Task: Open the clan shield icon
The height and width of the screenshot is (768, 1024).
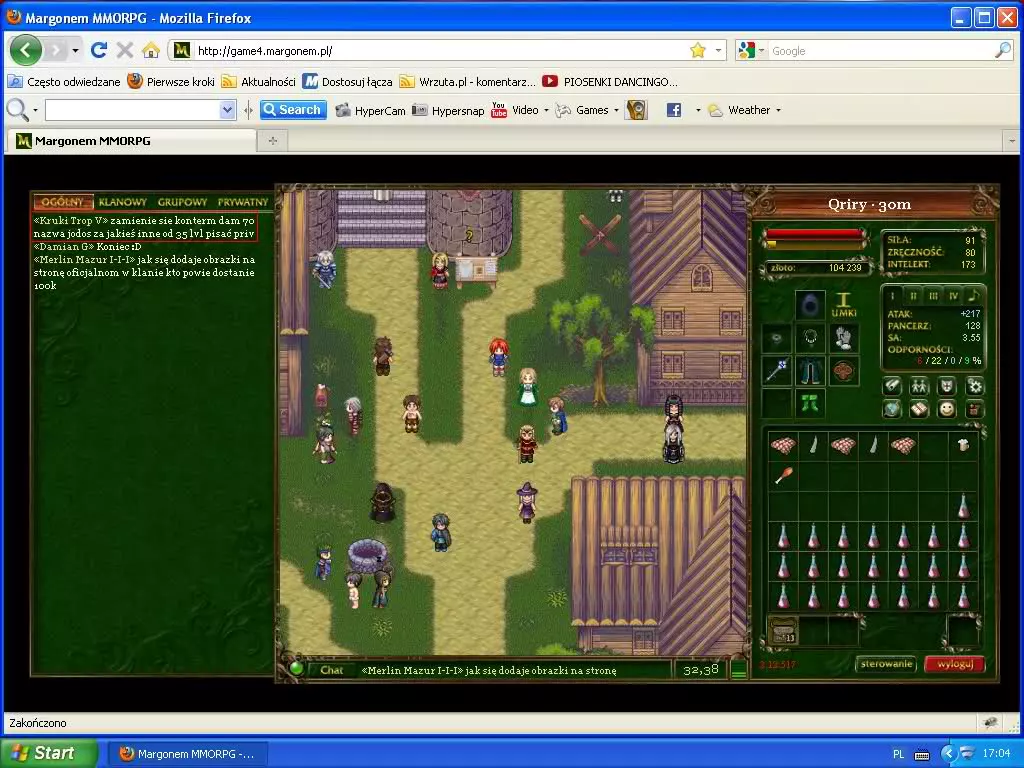Action: point(946,386)
